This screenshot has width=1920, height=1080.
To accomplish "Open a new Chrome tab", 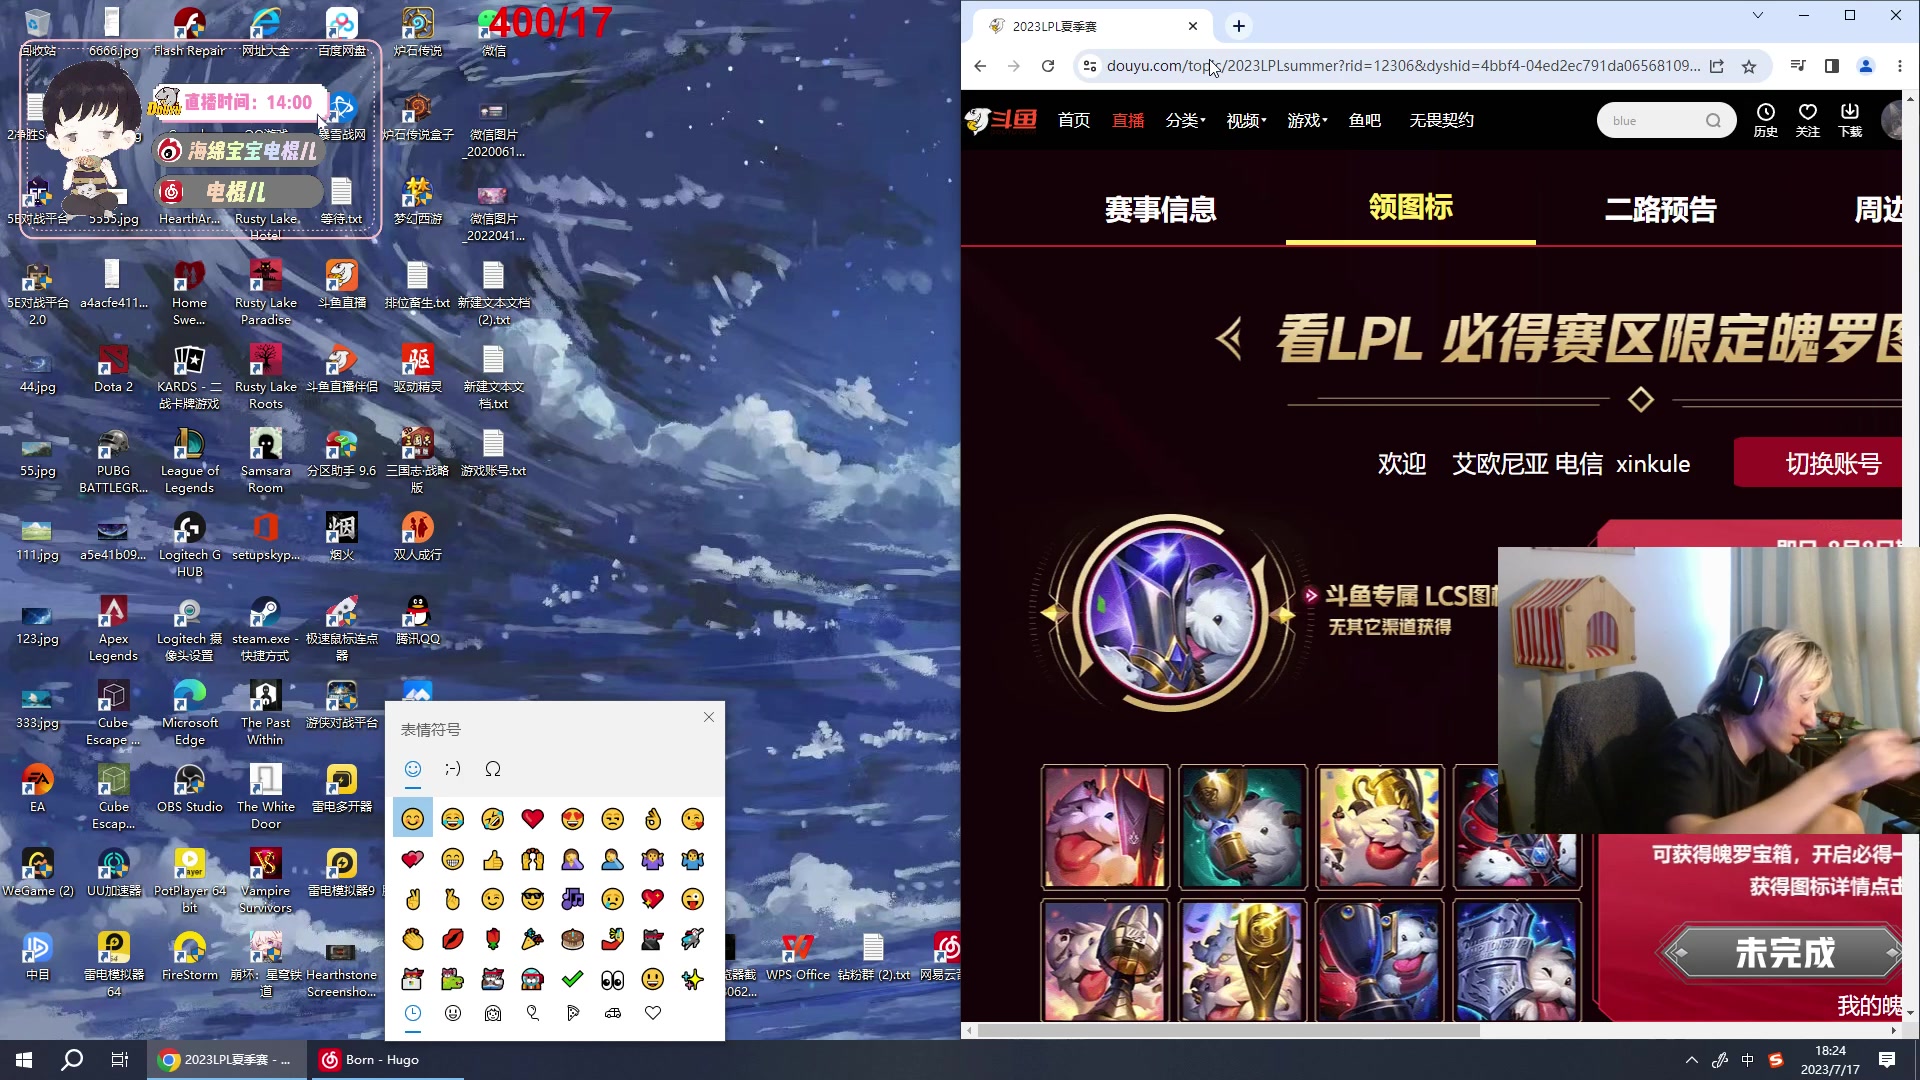I will tap(1238, 26).
